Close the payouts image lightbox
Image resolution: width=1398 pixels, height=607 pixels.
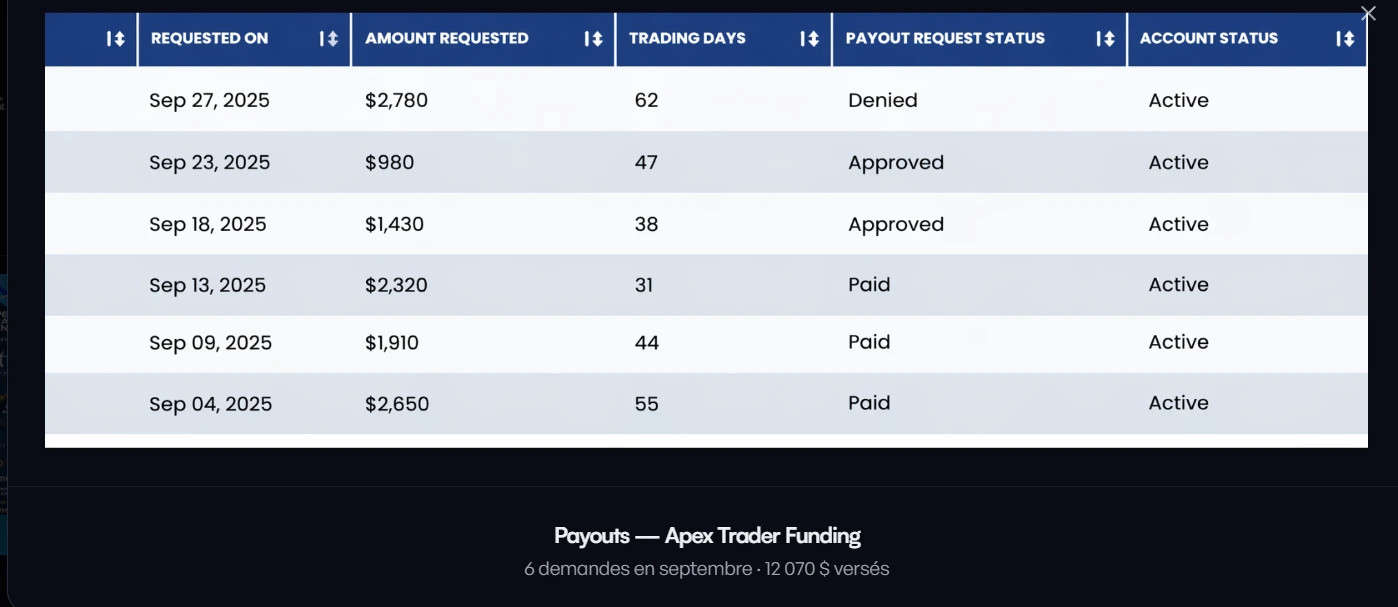tap(1368, 14)
